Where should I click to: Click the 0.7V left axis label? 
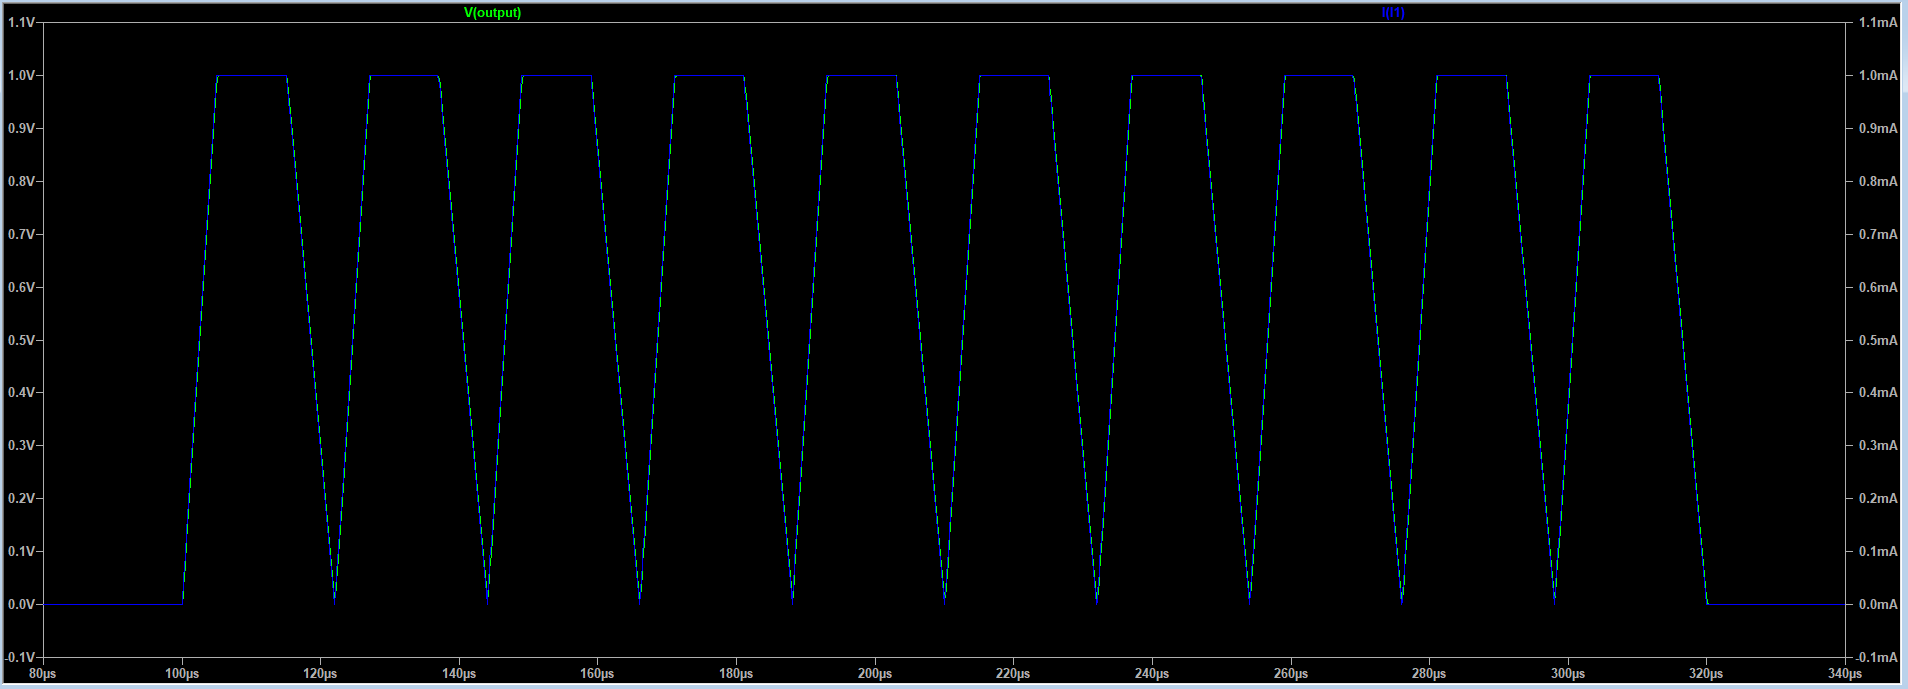pyautogui.click(x=21, y=235)
